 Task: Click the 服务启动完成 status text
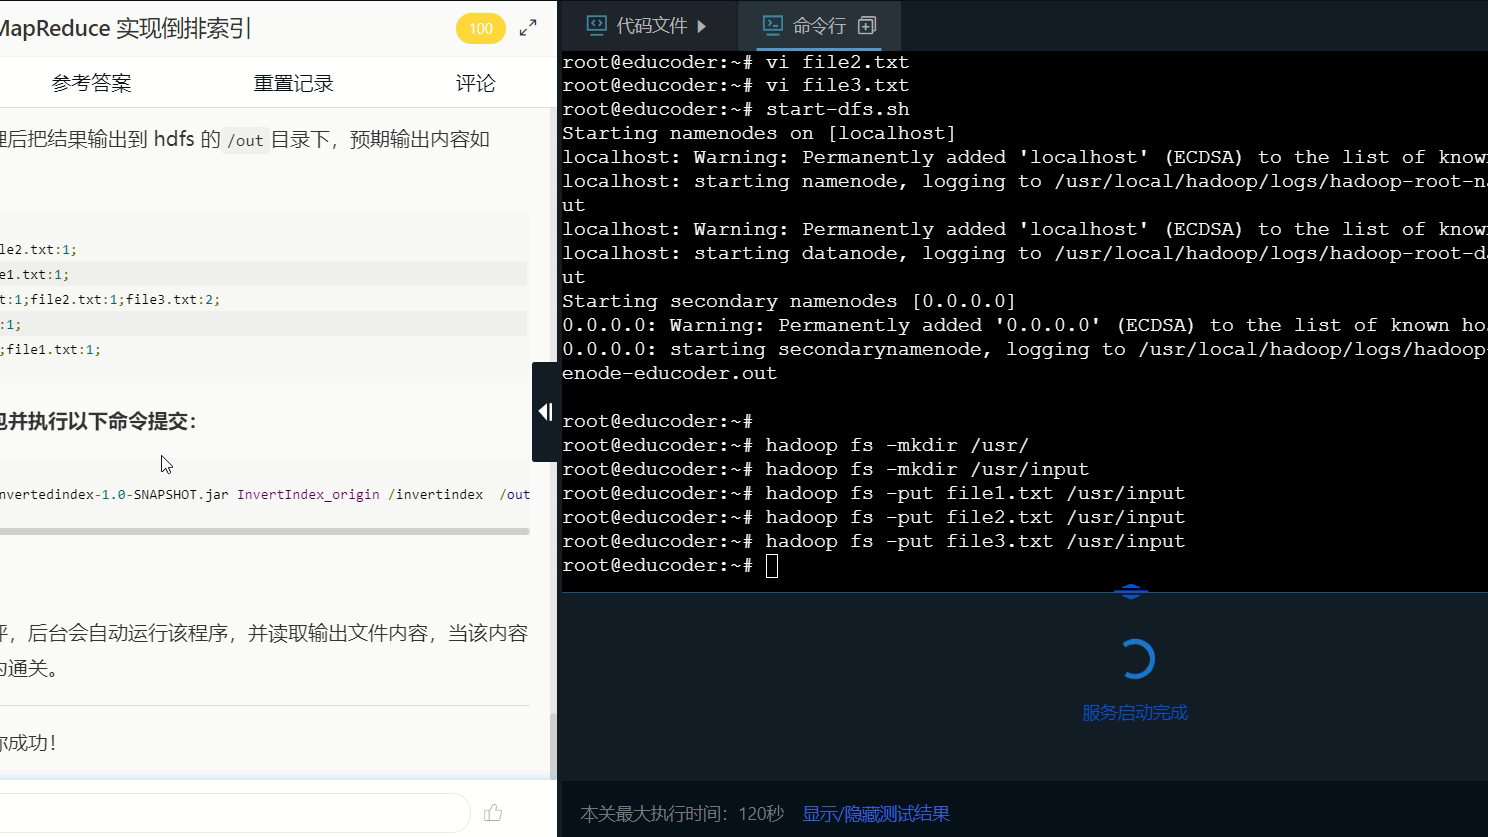(x=1135, y=713)
